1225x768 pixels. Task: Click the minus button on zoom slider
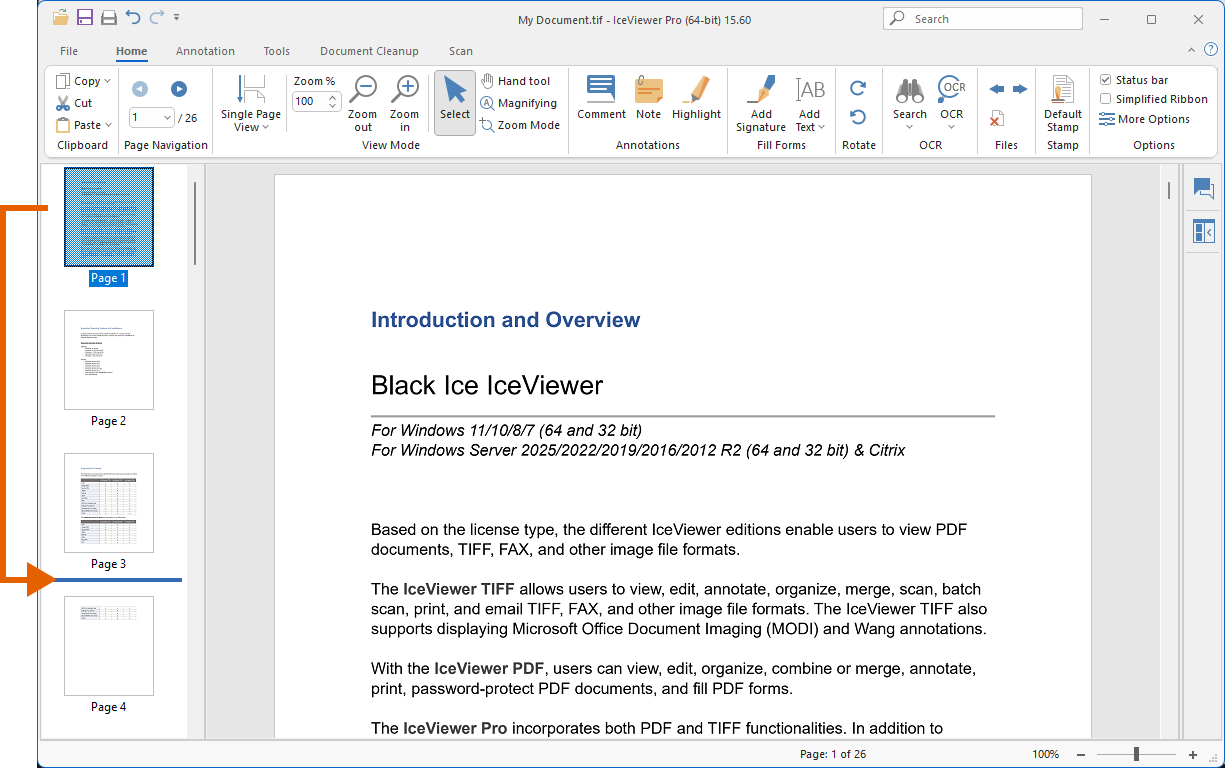click(x=1082, y=754)
